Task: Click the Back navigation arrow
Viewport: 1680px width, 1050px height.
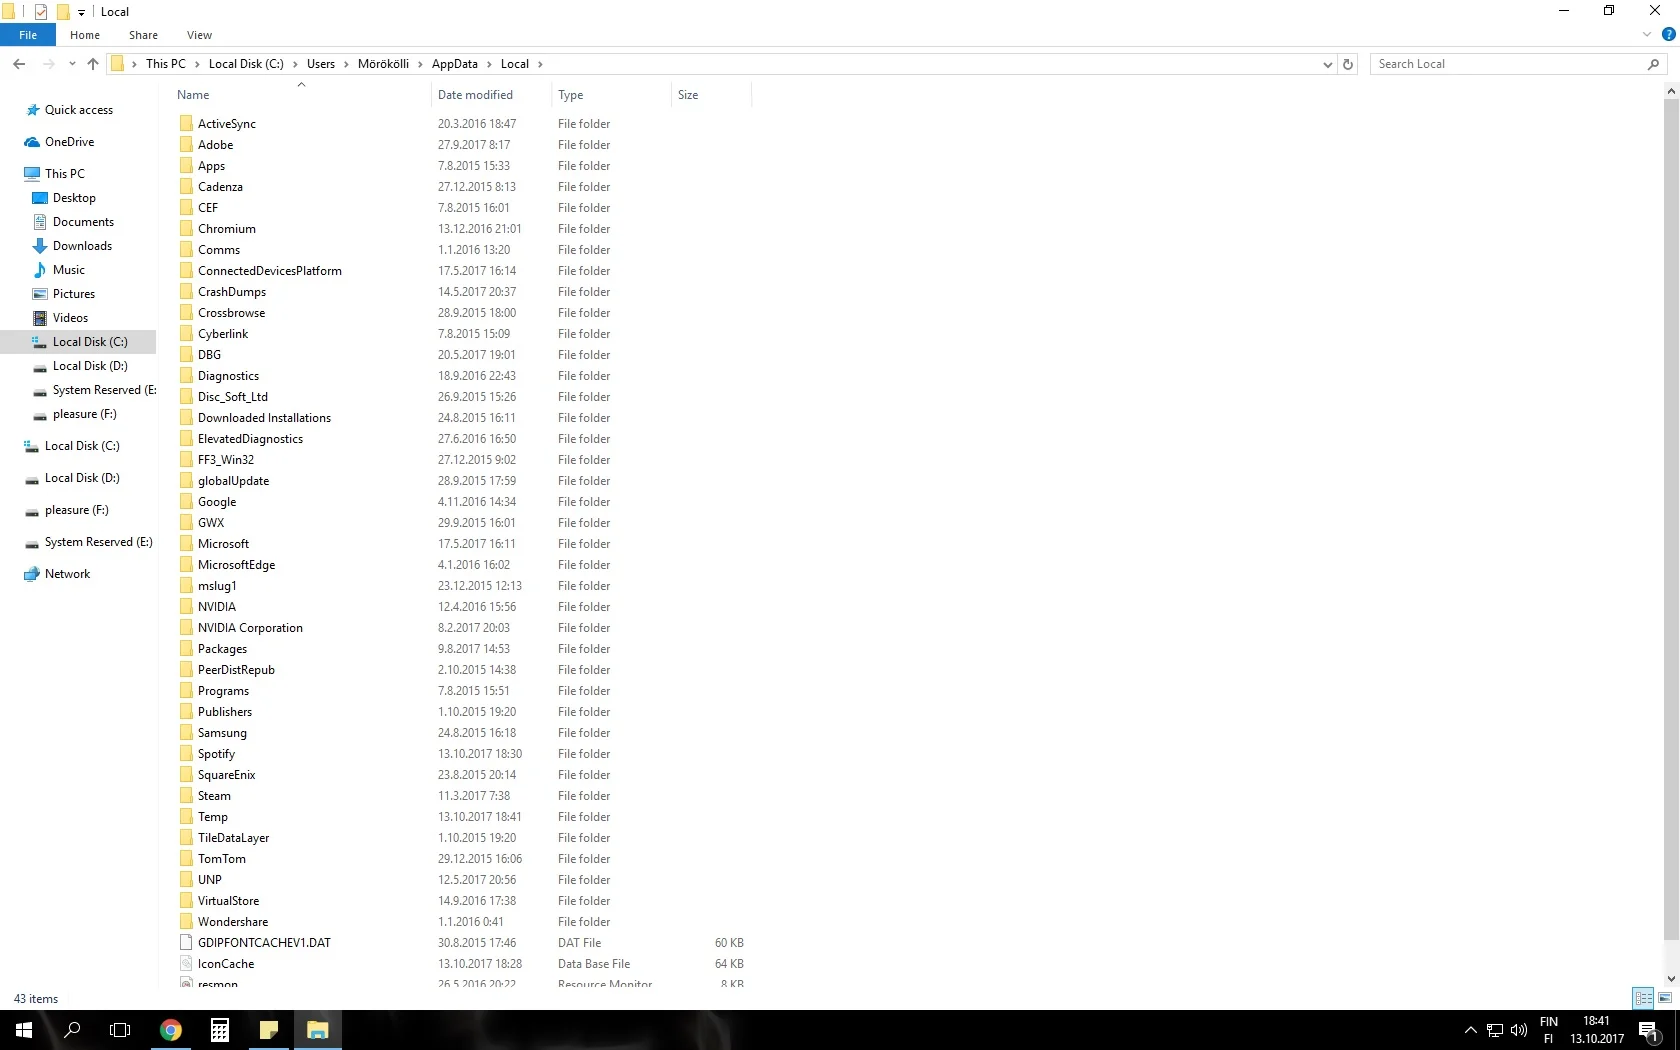Action: [19, 64]
